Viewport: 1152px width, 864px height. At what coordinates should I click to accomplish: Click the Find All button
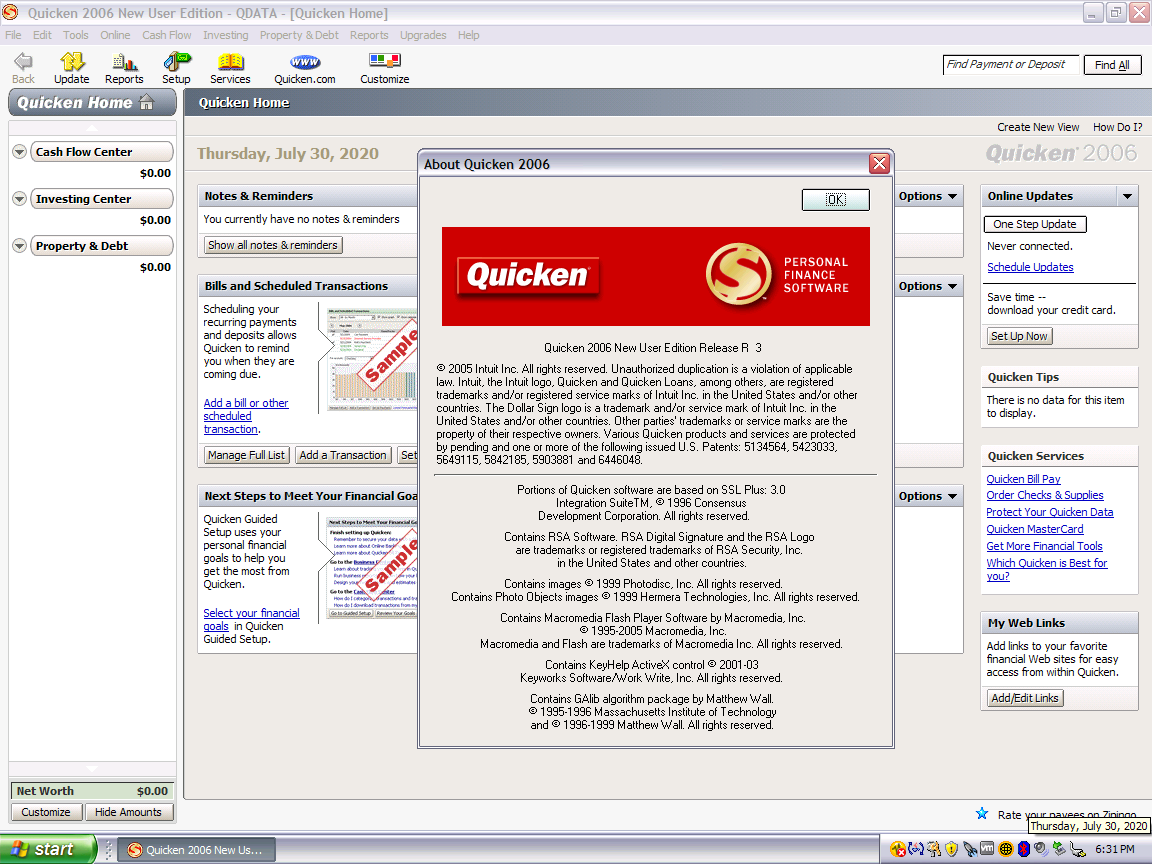1112,65
